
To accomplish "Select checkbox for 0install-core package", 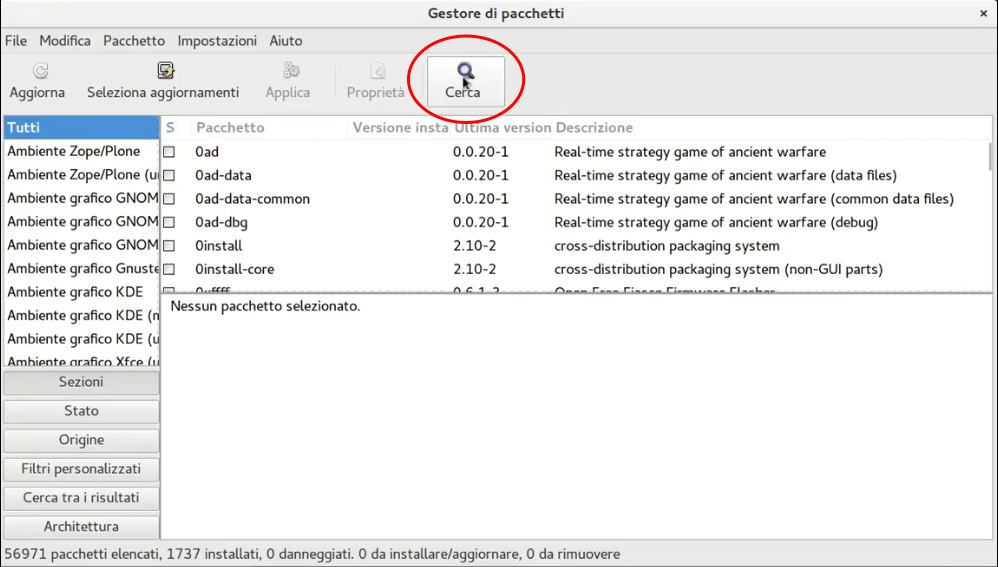I will click(169, 269).
